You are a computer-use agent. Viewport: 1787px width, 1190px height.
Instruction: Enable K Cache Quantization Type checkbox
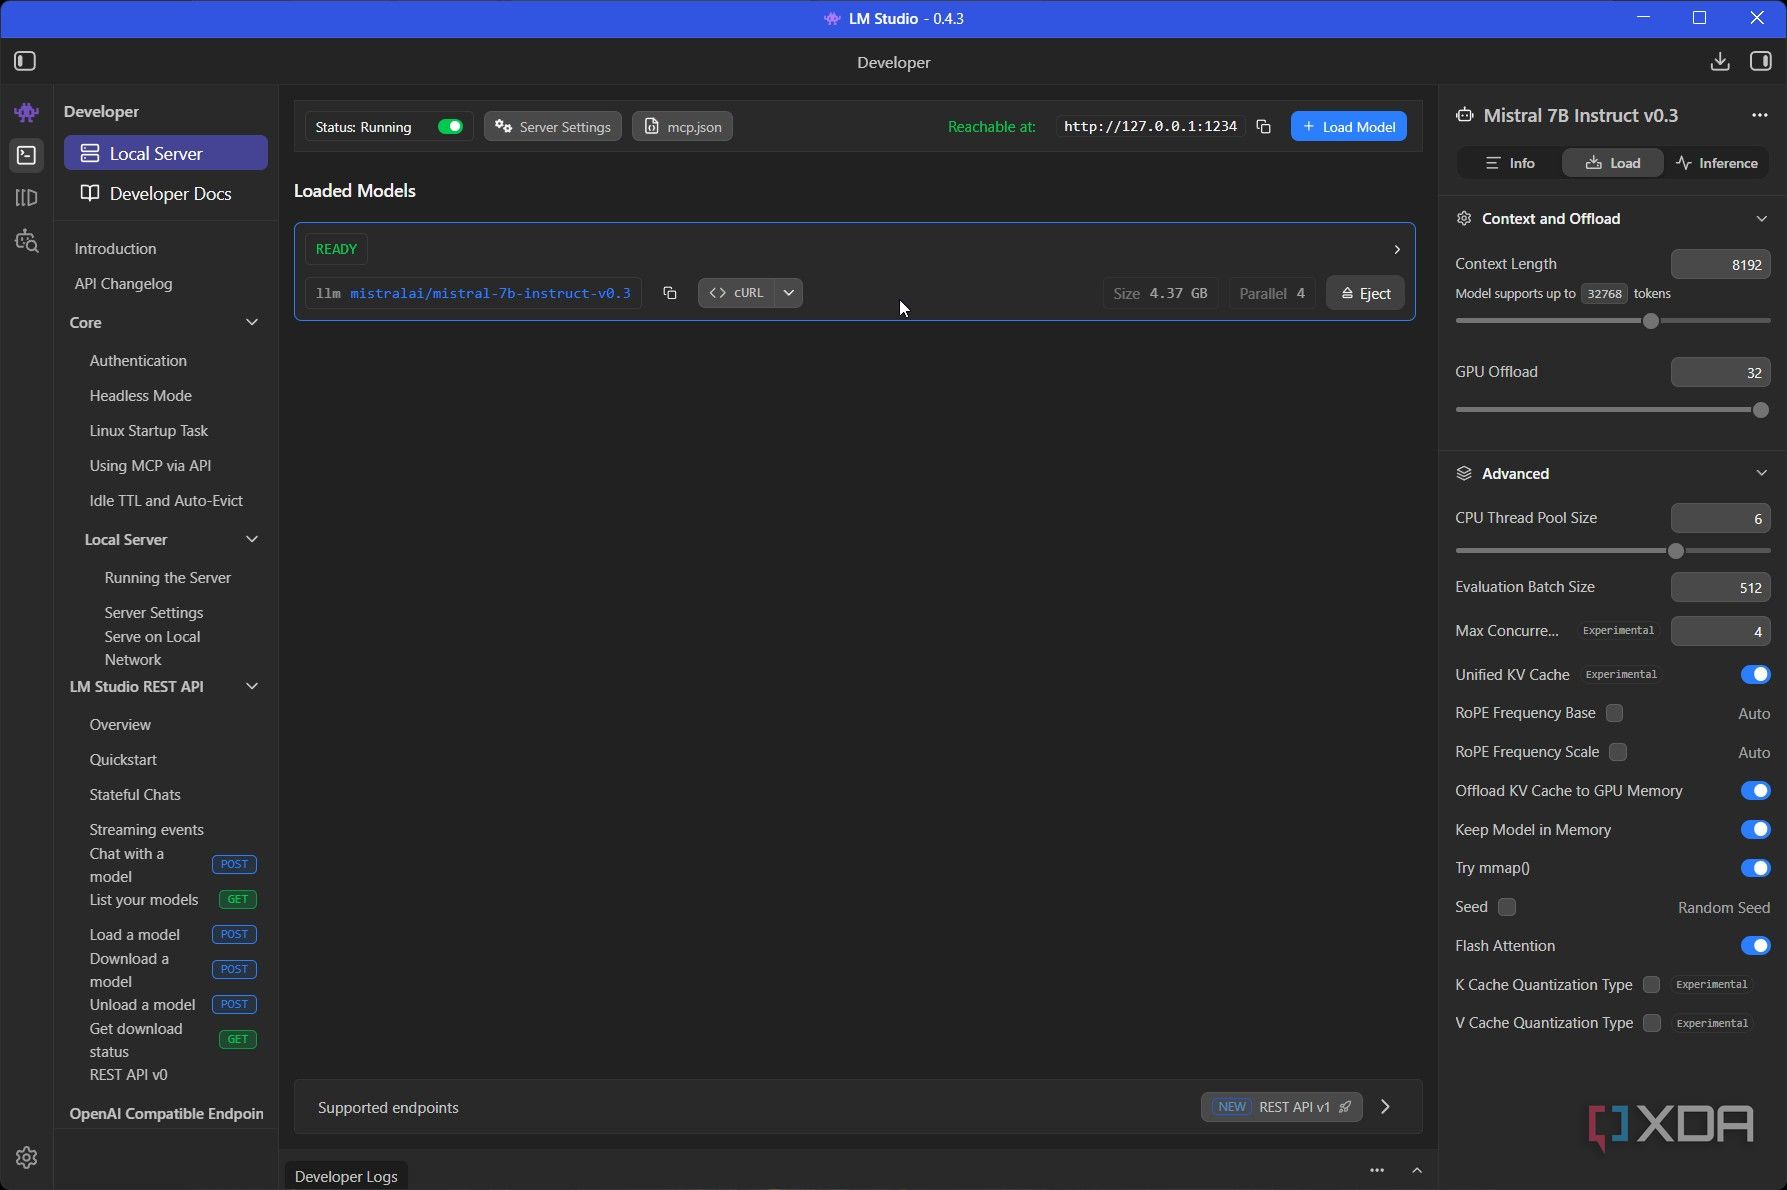pos(1651,985)
